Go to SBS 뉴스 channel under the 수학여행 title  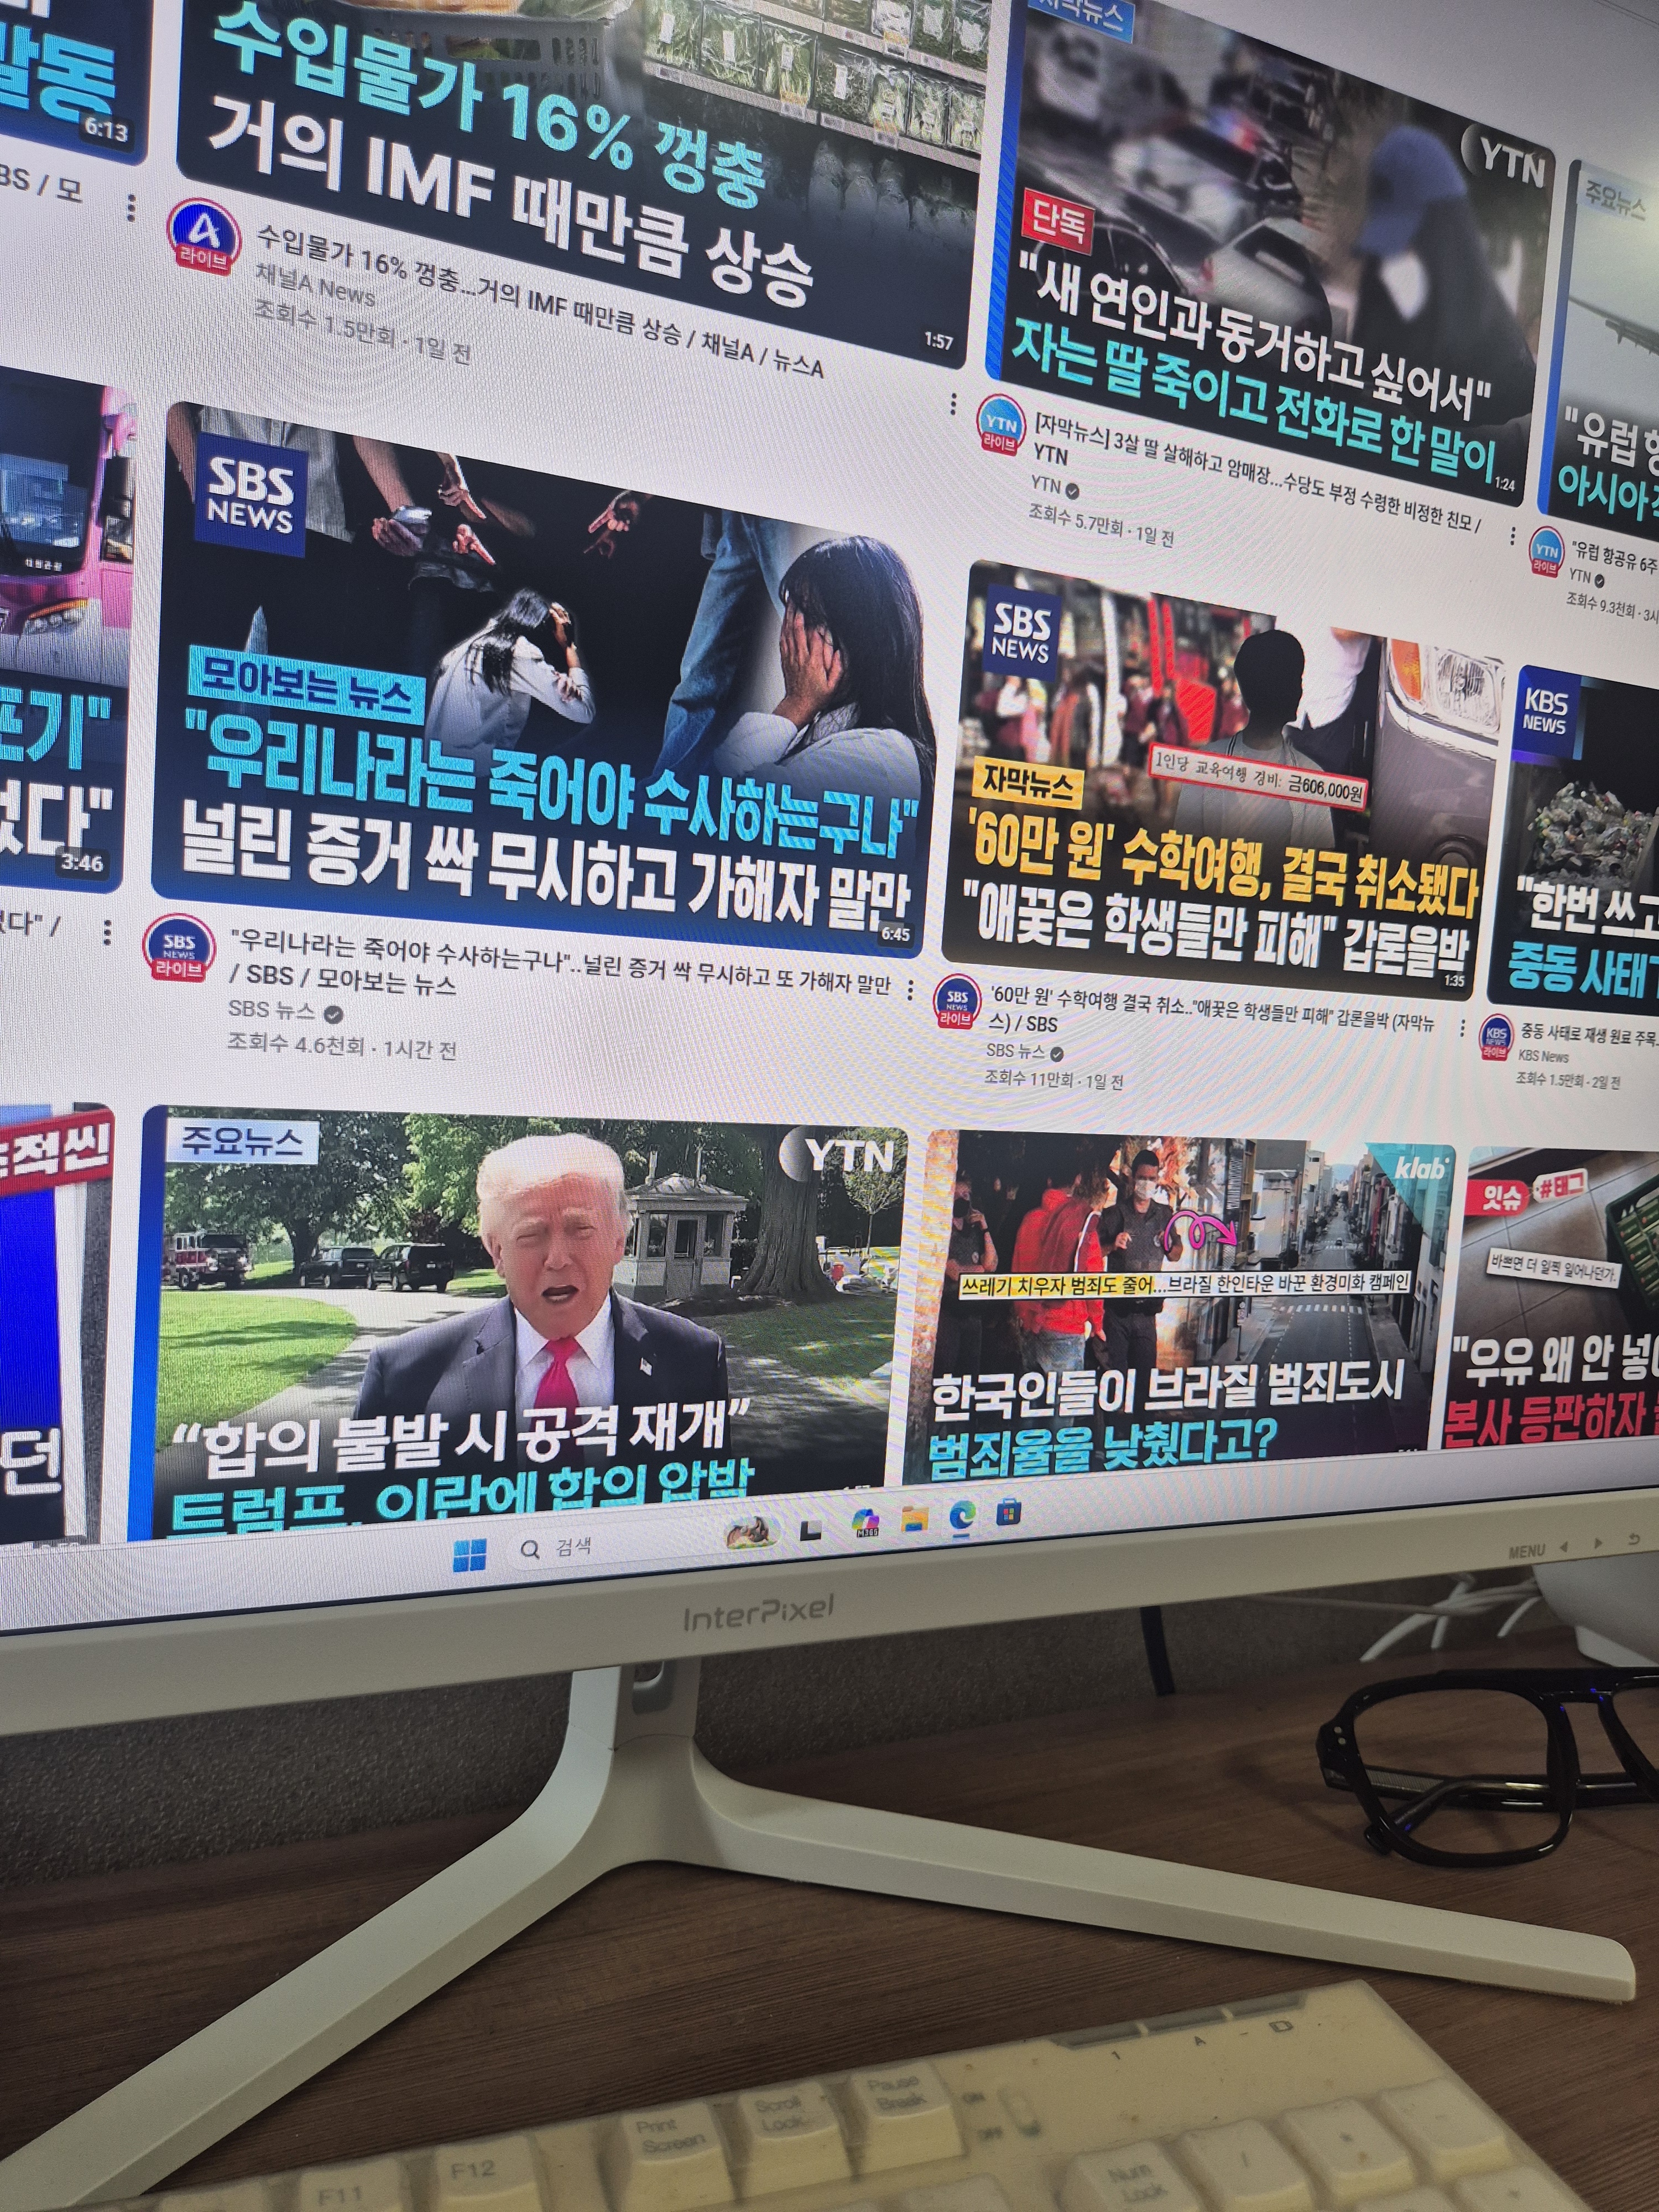click(1015, 1050)
